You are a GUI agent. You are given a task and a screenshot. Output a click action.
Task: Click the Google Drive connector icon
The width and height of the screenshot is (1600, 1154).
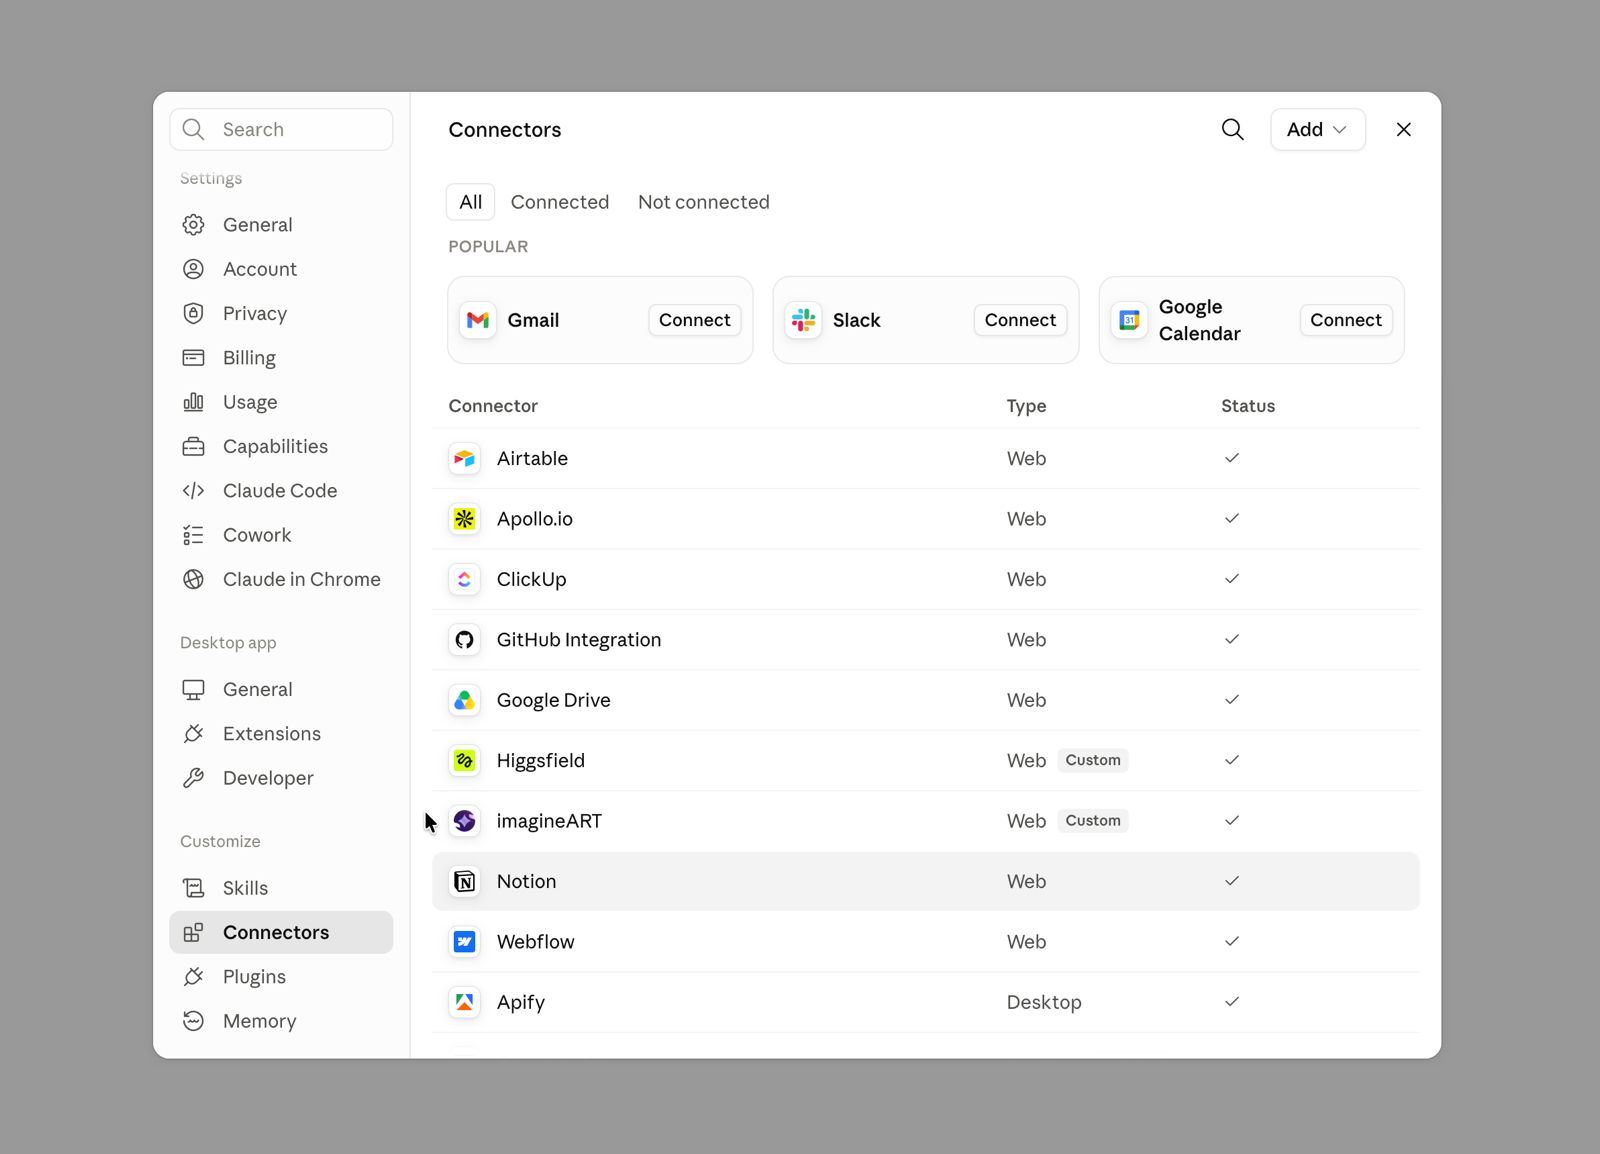464,701
